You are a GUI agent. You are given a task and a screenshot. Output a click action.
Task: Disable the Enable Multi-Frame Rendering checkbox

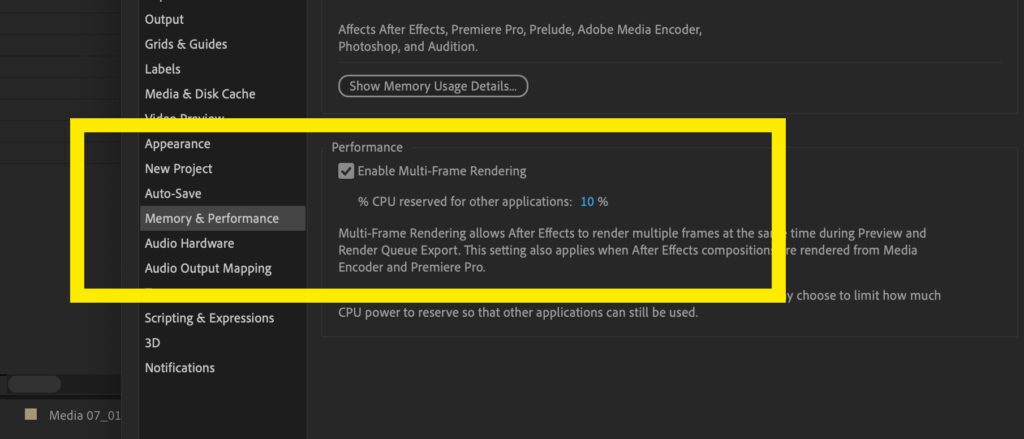tap(346, 171)
